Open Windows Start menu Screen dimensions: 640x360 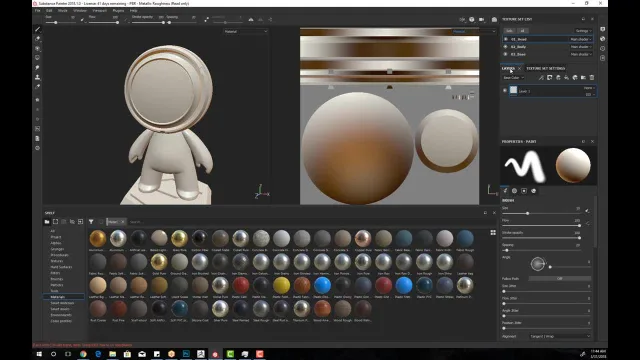click(x=39, y=354)
